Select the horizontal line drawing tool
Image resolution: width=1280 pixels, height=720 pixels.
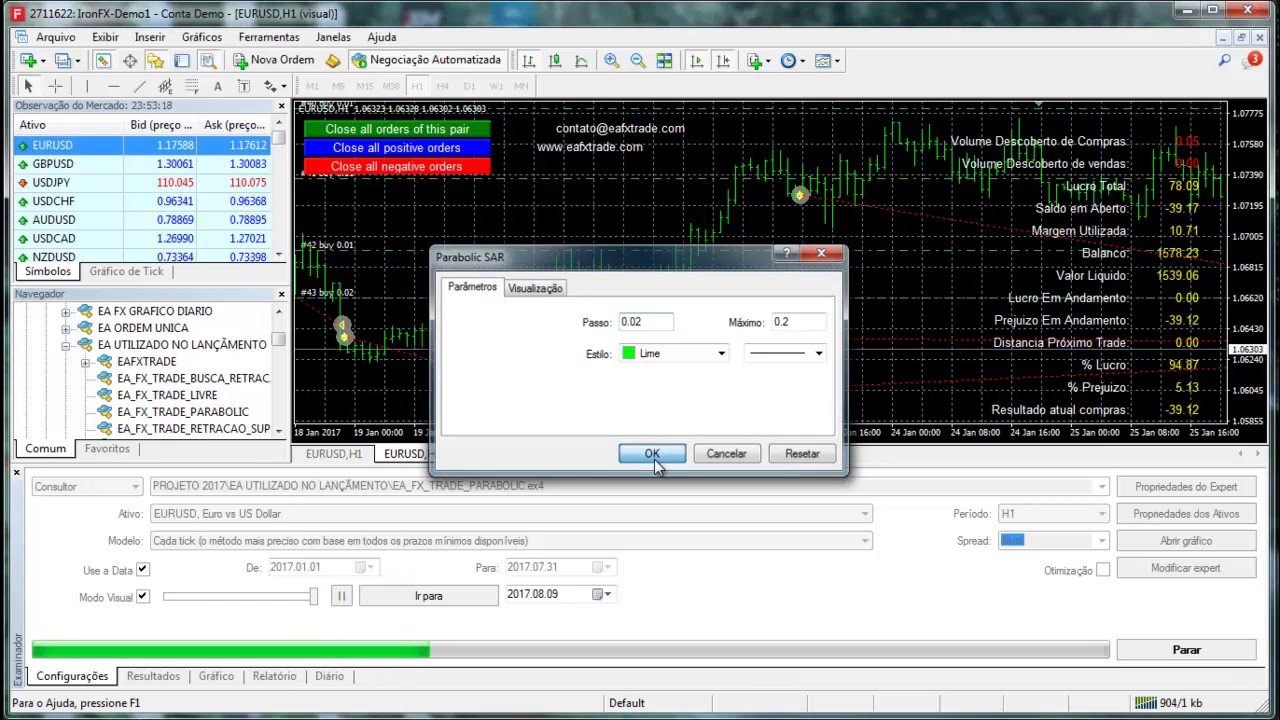coord(113,87)
